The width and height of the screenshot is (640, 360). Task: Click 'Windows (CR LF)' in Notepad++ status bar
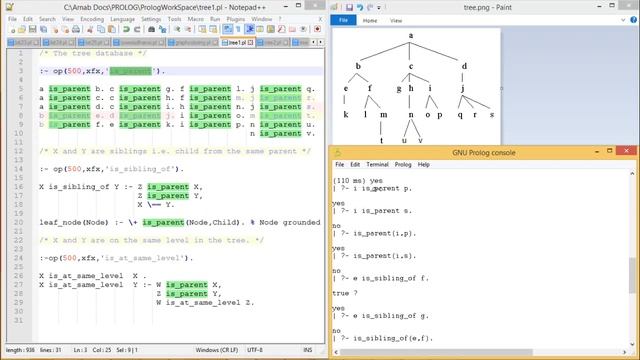coord(216,350)
